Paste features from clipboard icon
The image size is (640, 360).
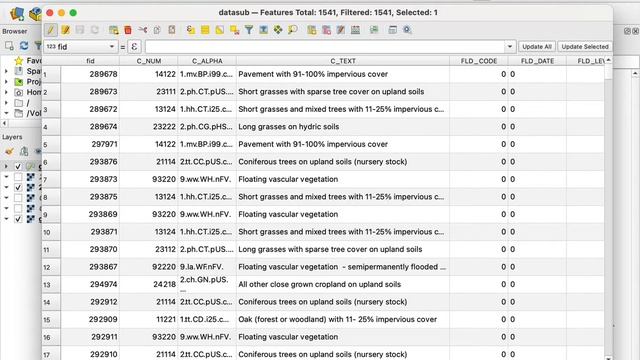(172, 30)
